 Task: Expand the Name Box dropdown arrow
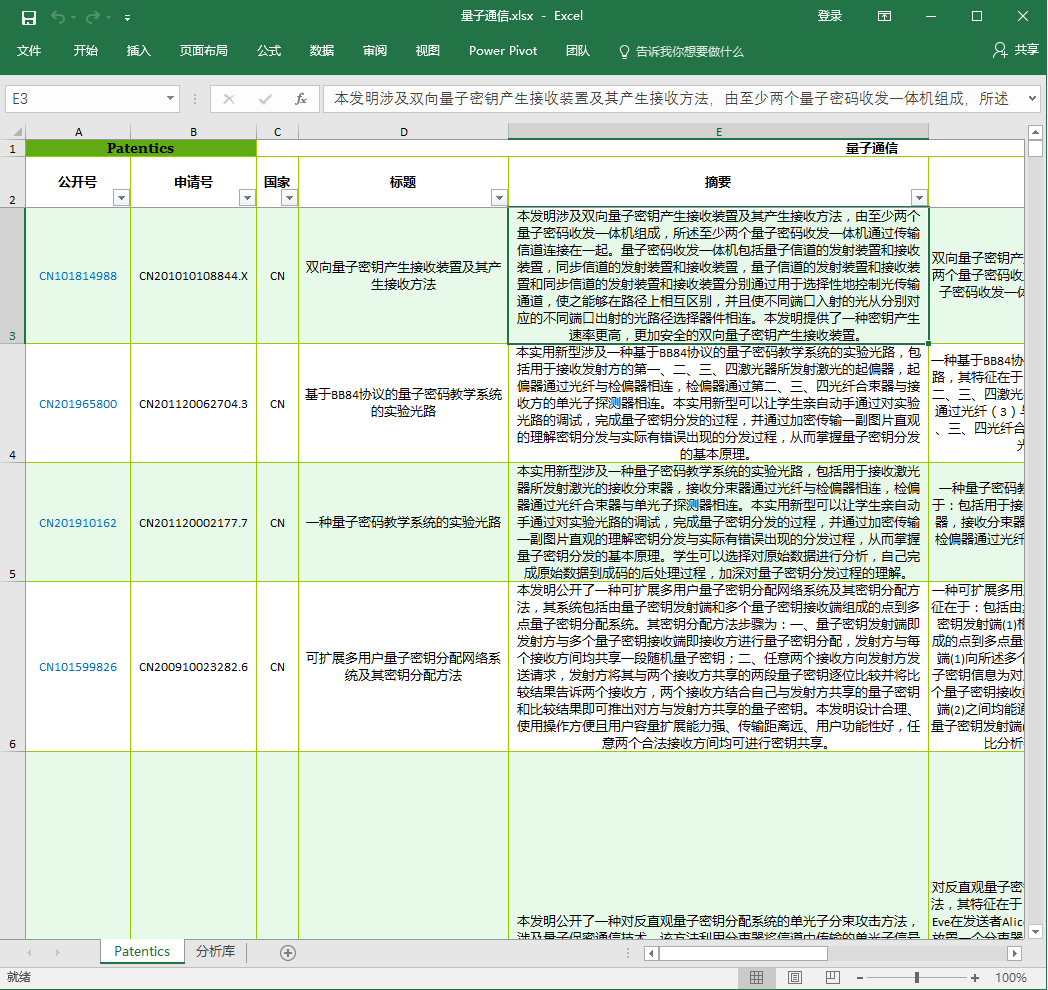[170, 99]
